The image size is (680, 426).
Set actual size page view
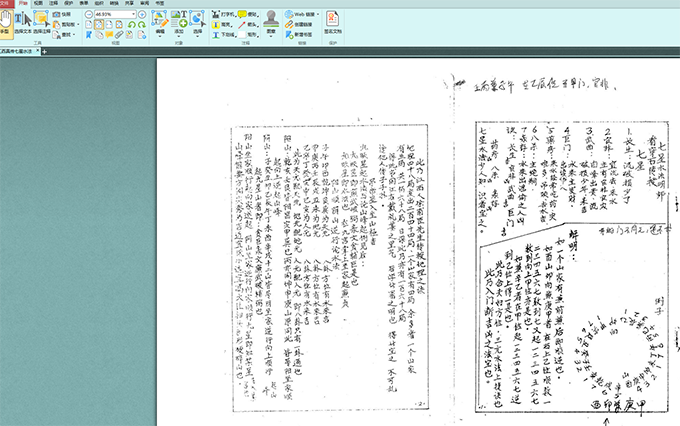coord(88,24)
